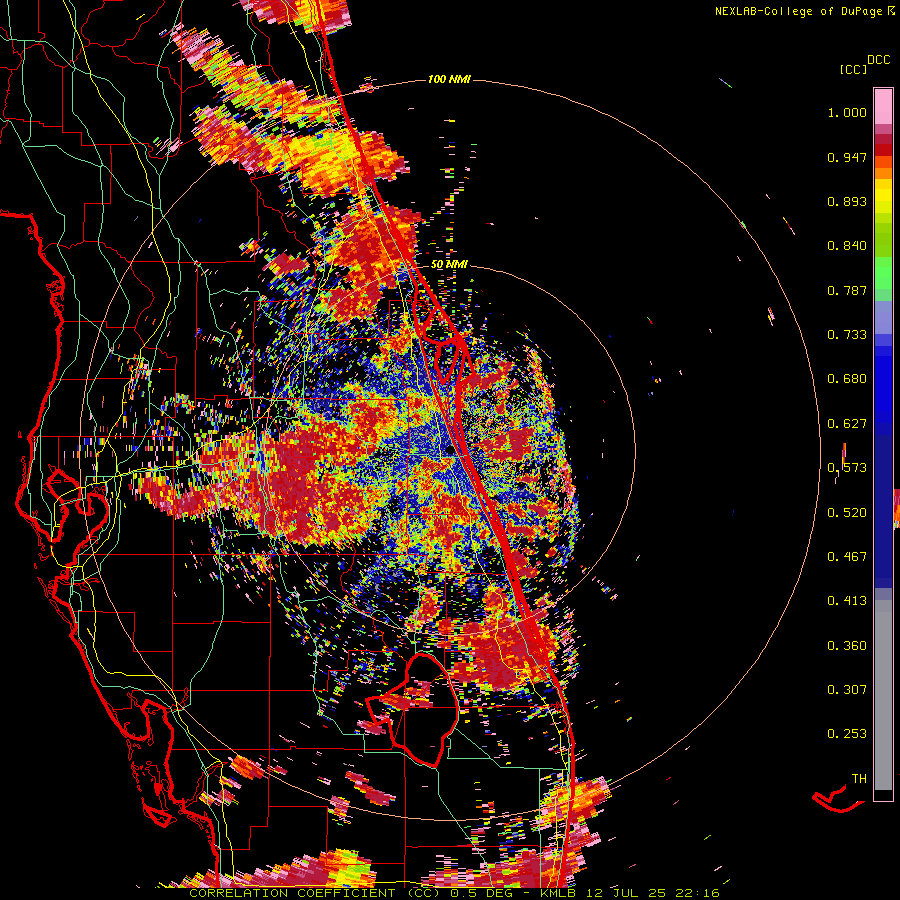Select the 0.787 legend value

(847, 290)
